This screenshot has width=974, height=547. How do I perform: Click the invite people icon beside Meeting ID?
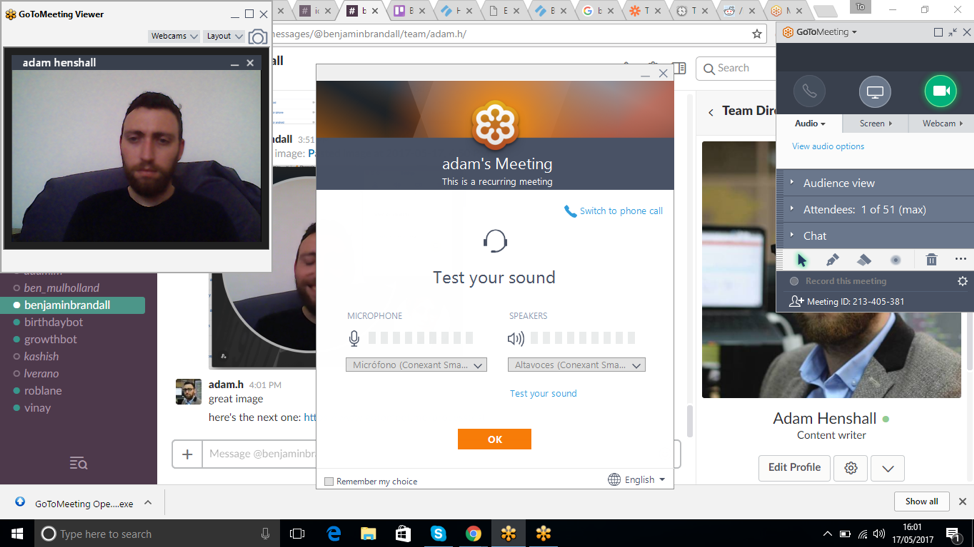click(796, 301)
